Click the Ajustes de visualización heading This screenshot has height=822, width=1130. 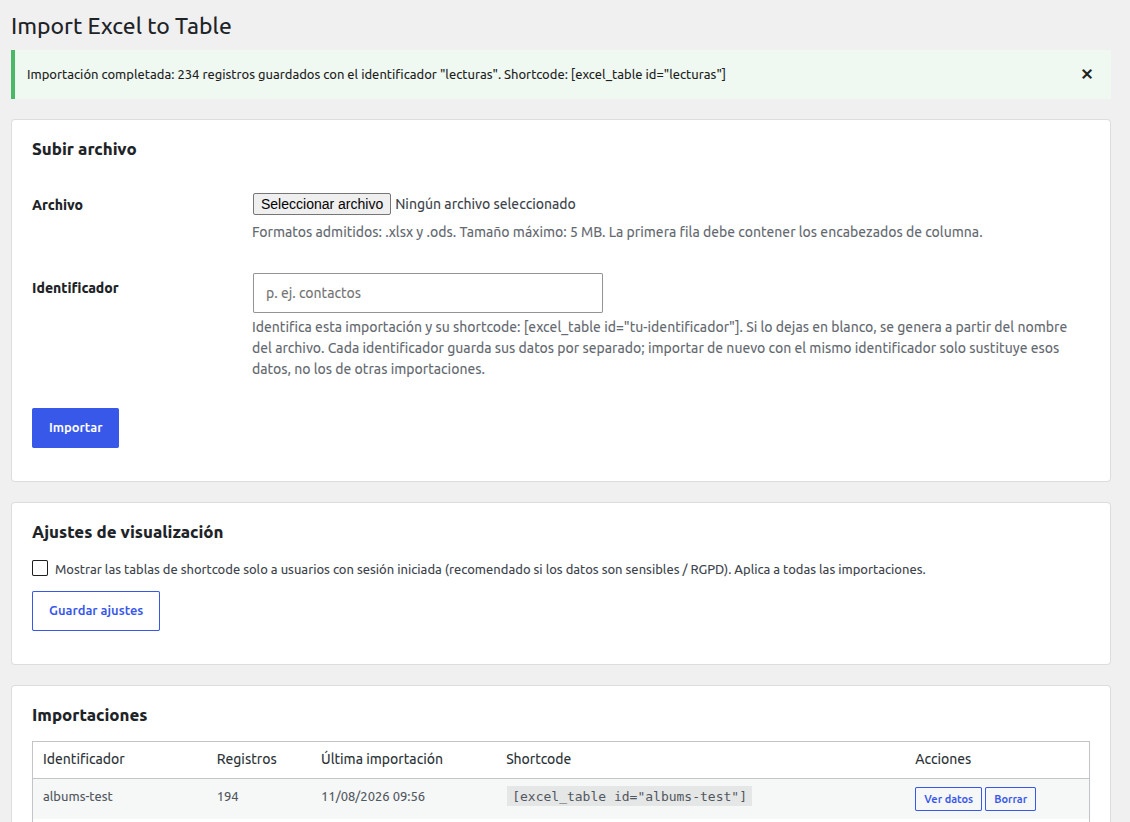[128, 532]
